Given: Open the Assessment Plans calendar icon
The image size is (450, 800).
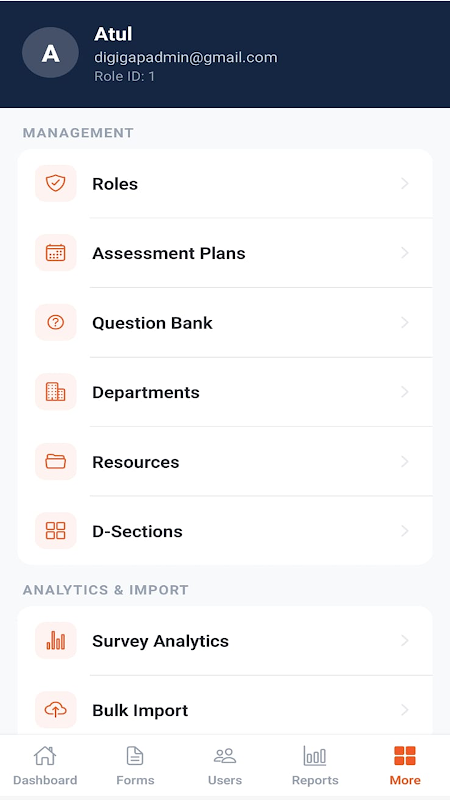Looking at the screenshot, I should point(56,253).
